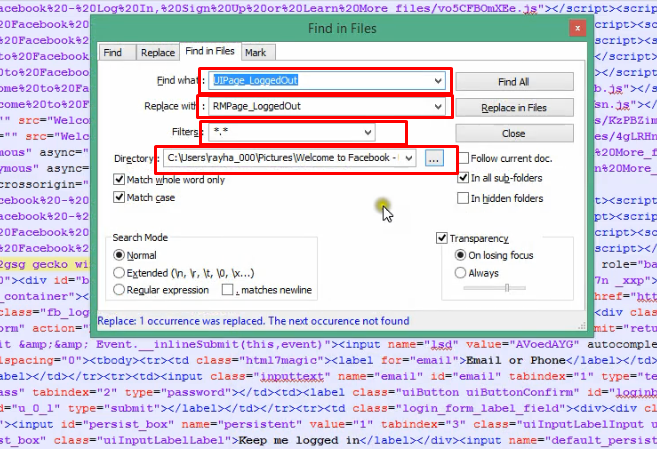
Task: Select the Find in Files tab
Action: point(210,51)
